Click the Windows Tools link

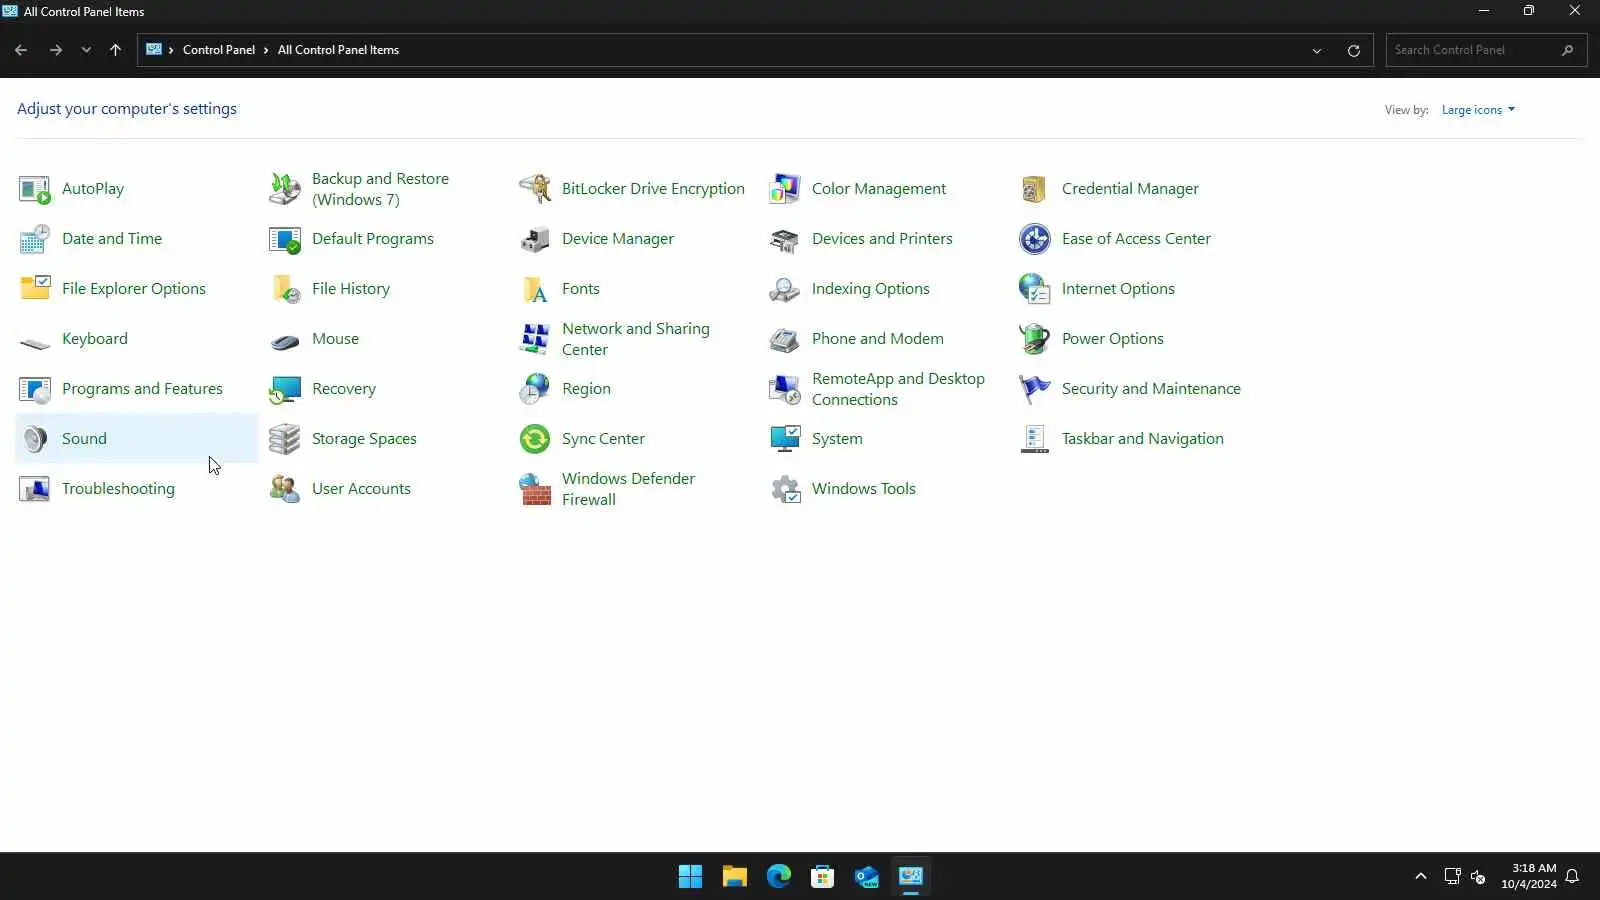click(864, 489)
